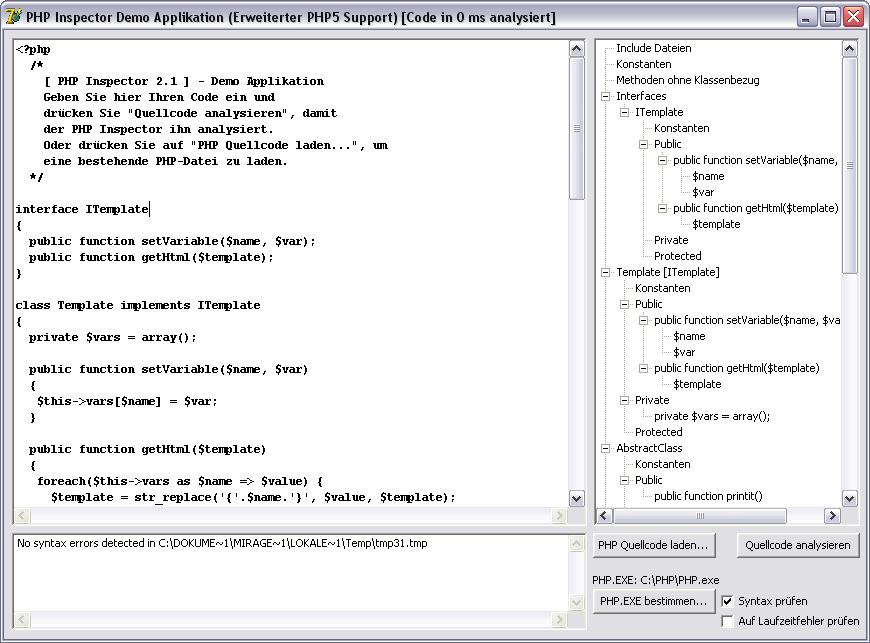Select $template under Template getHtml
870x643 pixels.
pyautogui.click(x=697, y=384)
